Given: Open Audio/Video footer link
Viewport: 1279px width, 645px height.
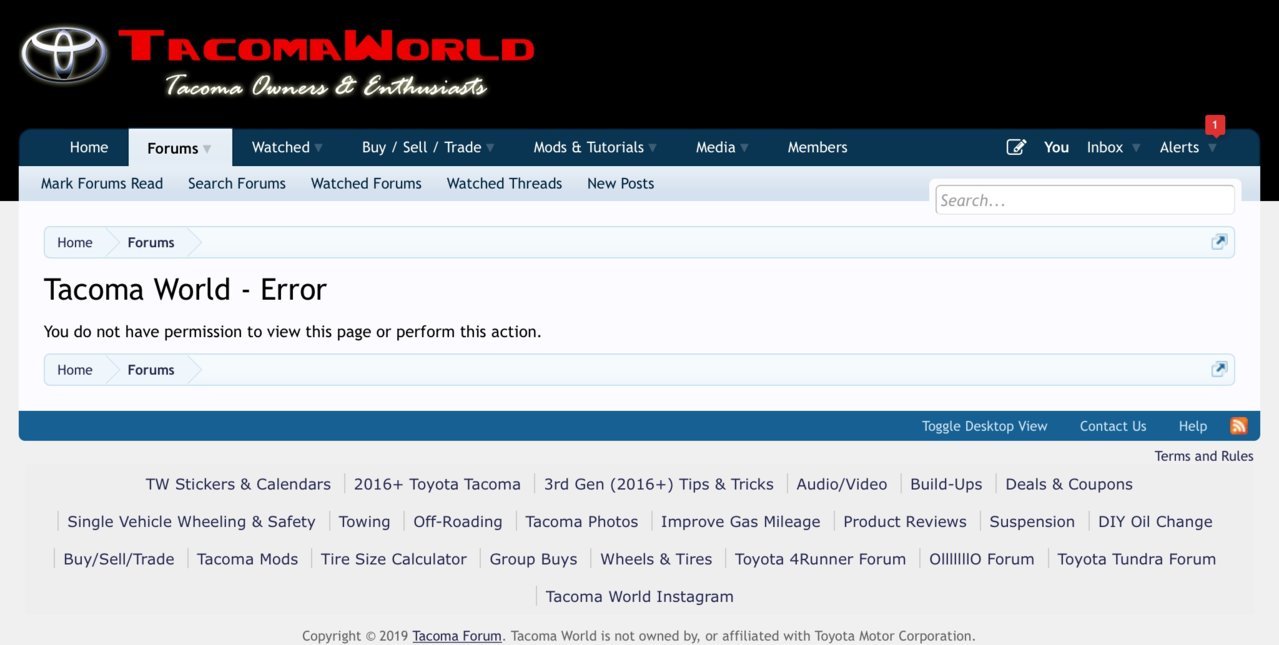Looking at the screenshot, I should coord(842,484).
